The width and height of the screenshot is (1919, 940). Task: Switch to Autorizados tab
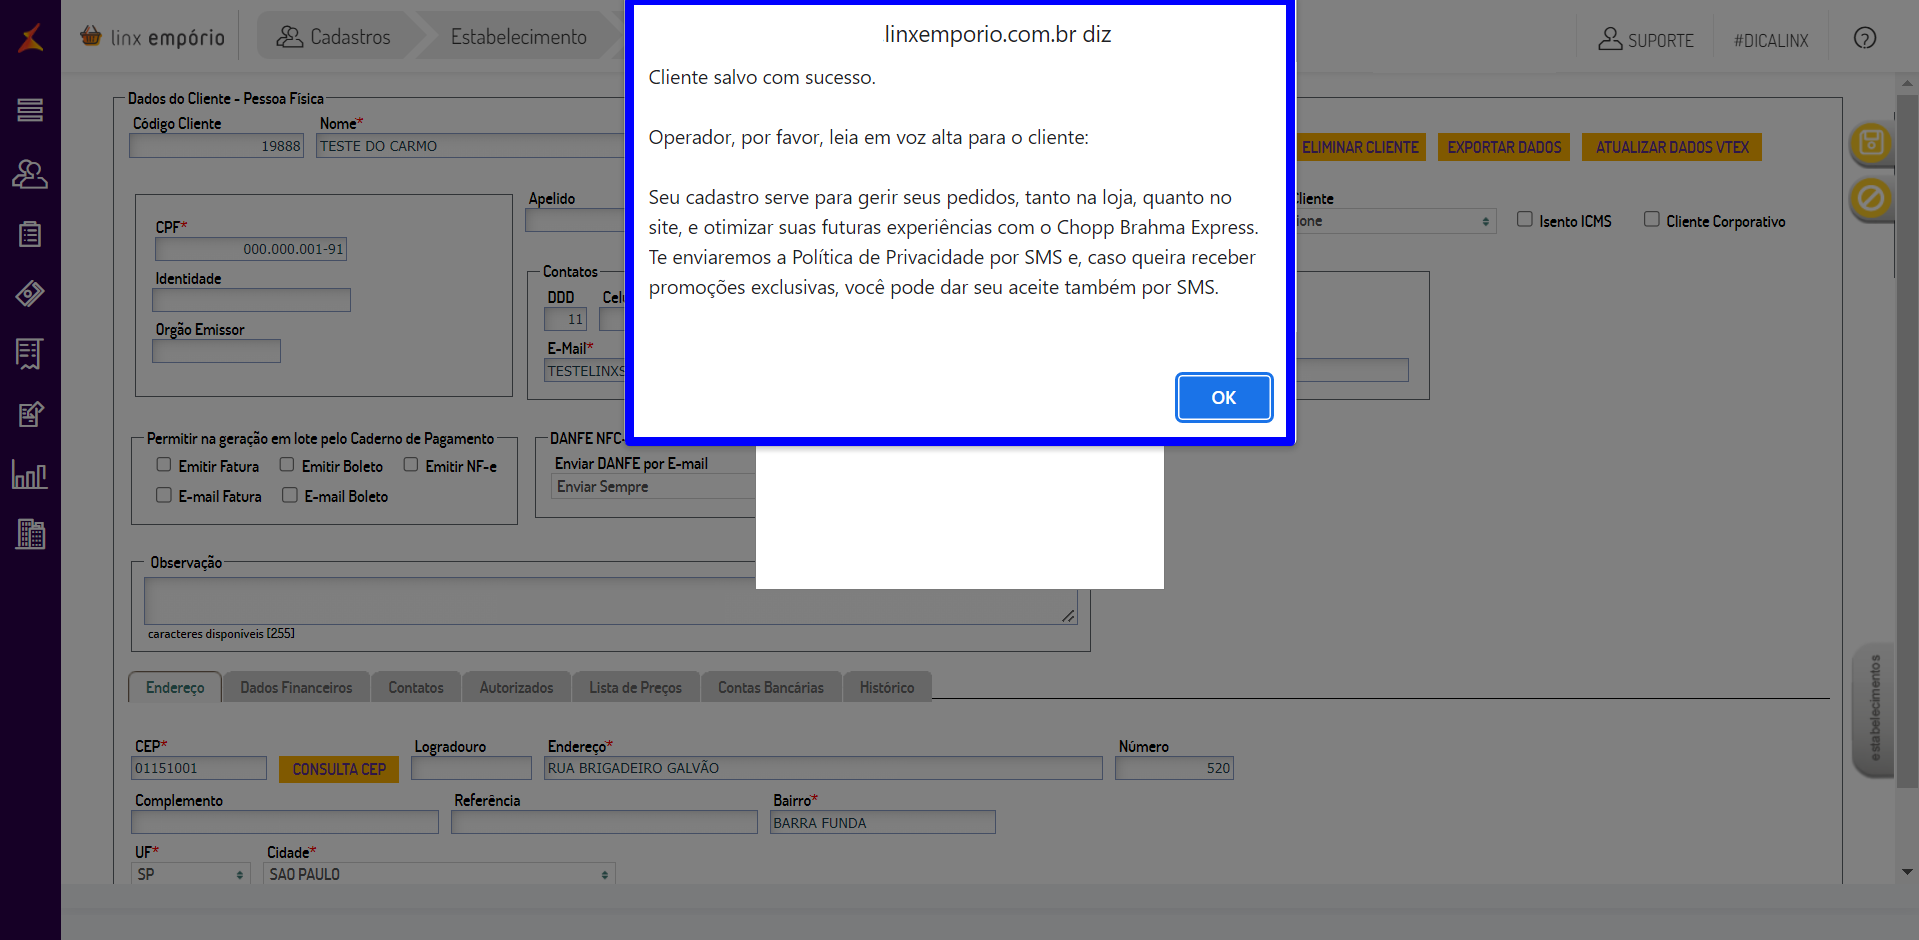click(x=516, y=687)
